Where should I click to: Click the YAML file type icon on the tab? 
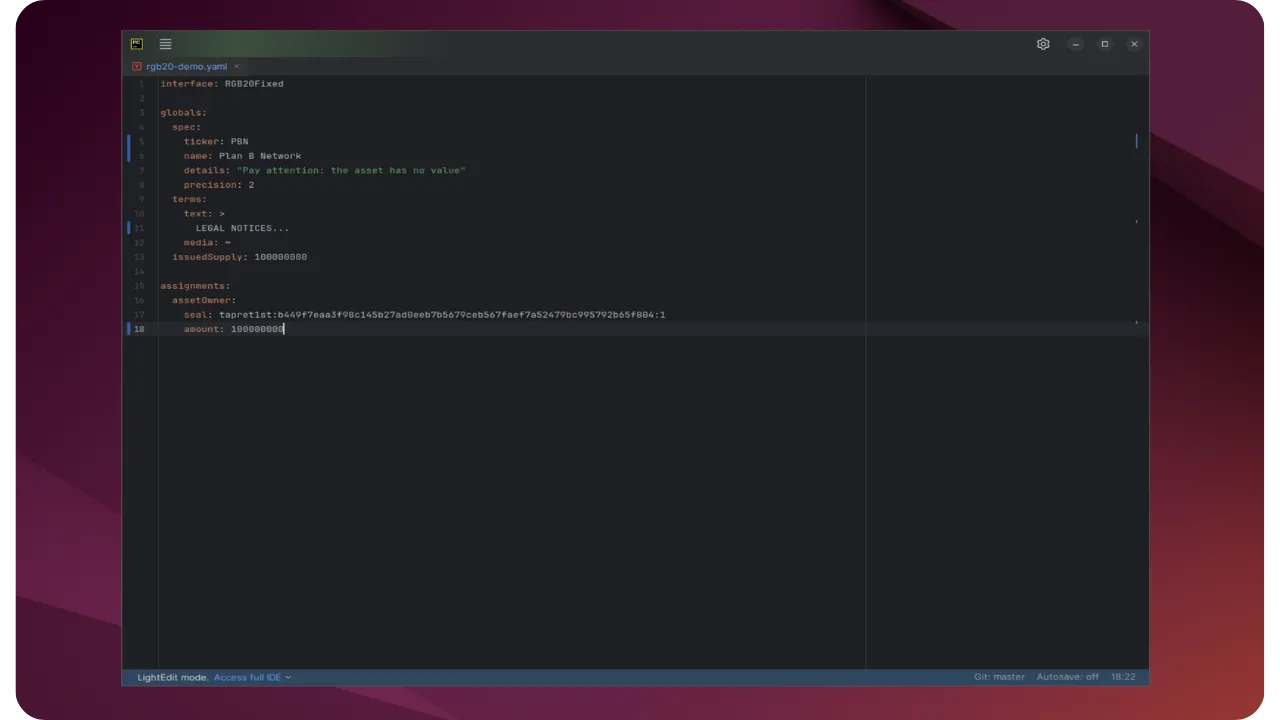point(136,66)
